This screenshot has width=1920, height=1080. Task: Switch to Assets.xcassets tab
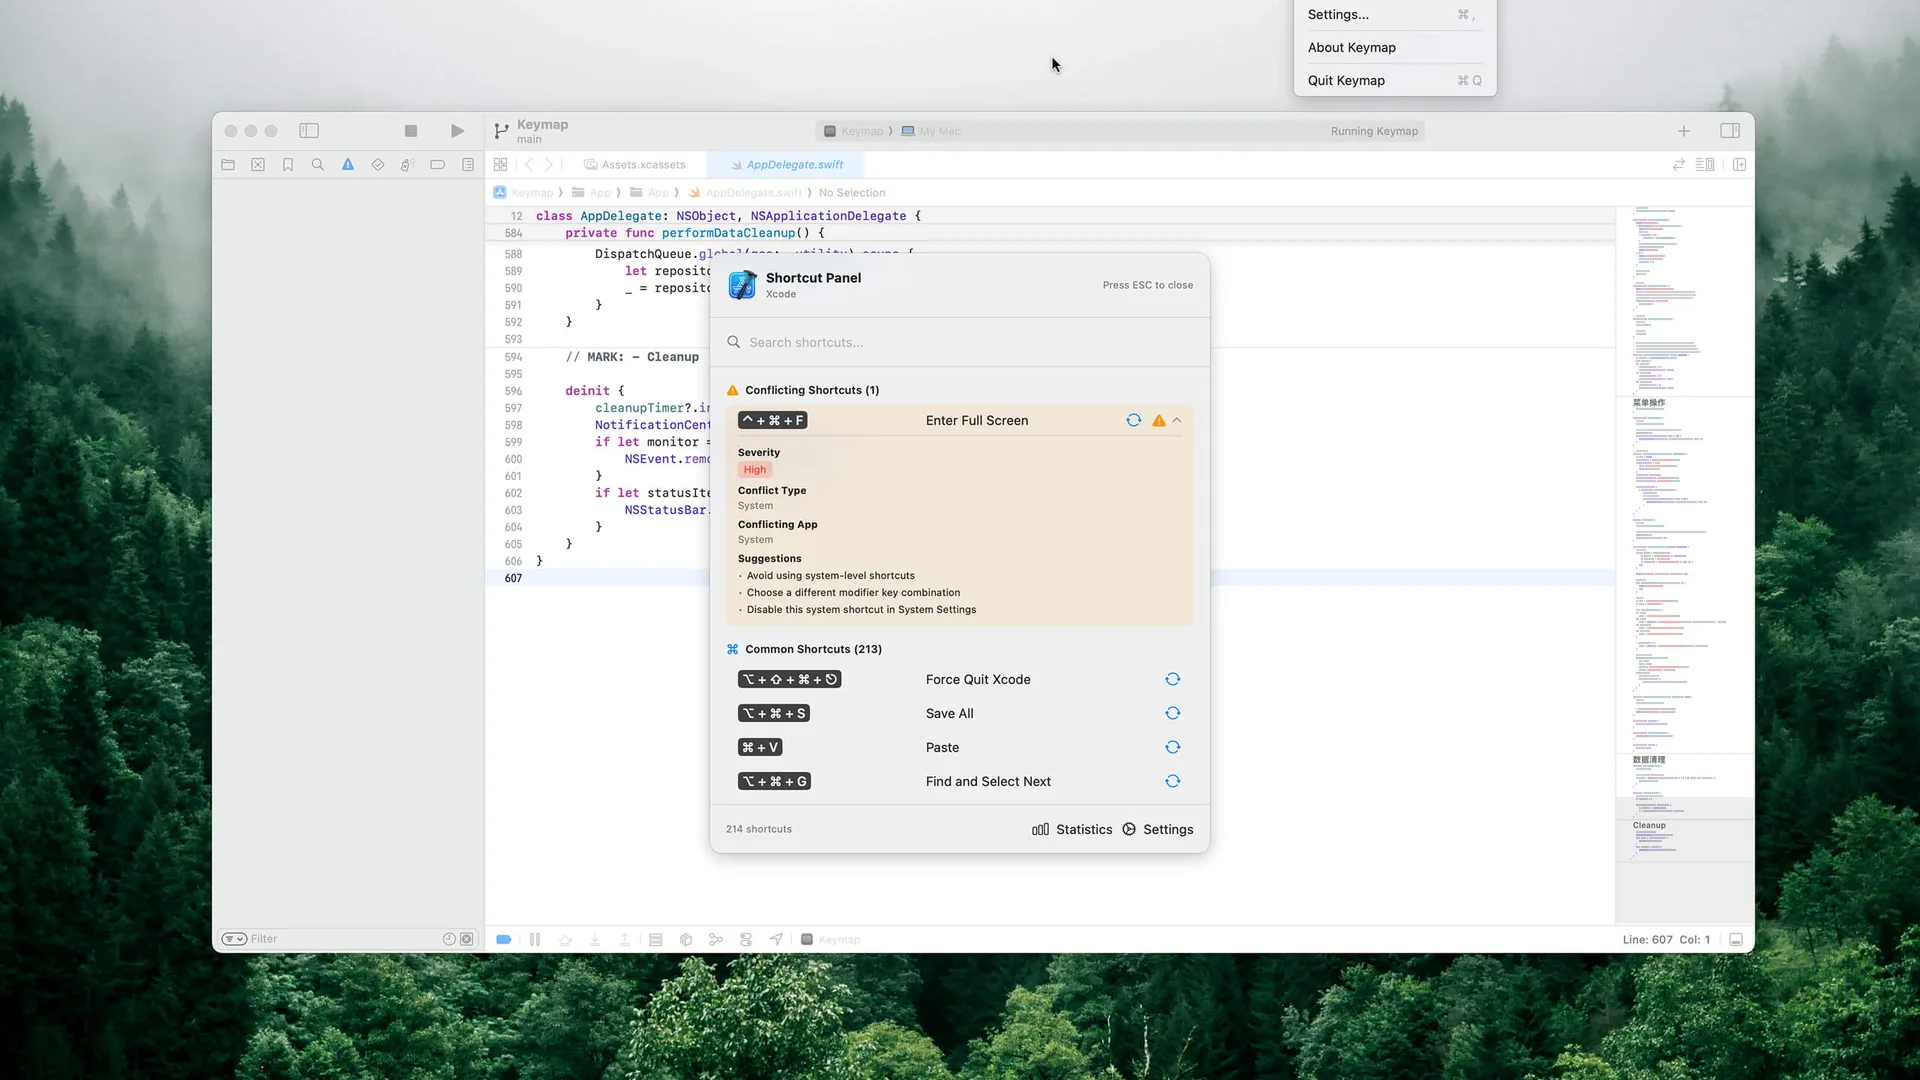tap(635, 165)
